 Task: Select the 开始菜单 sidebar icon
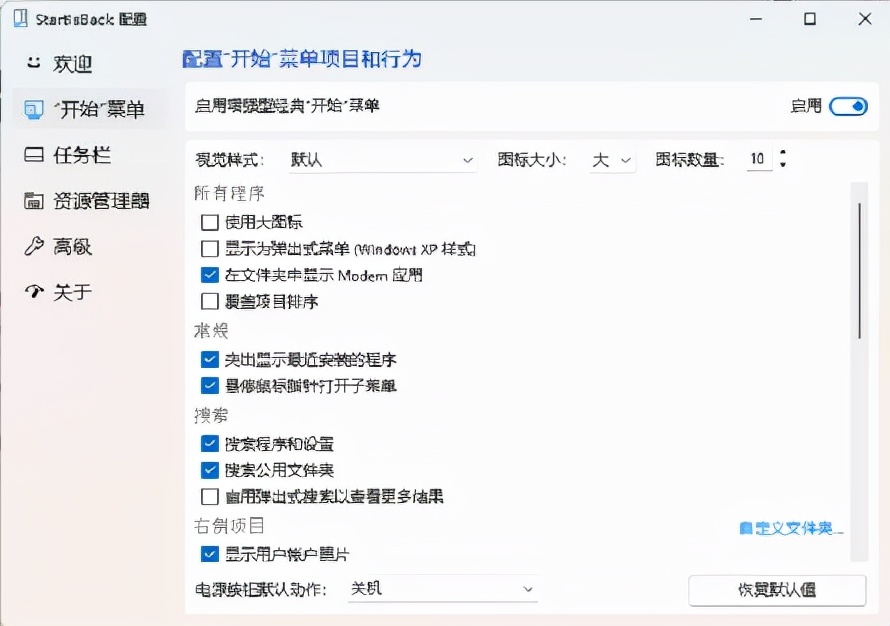point(33,110)
